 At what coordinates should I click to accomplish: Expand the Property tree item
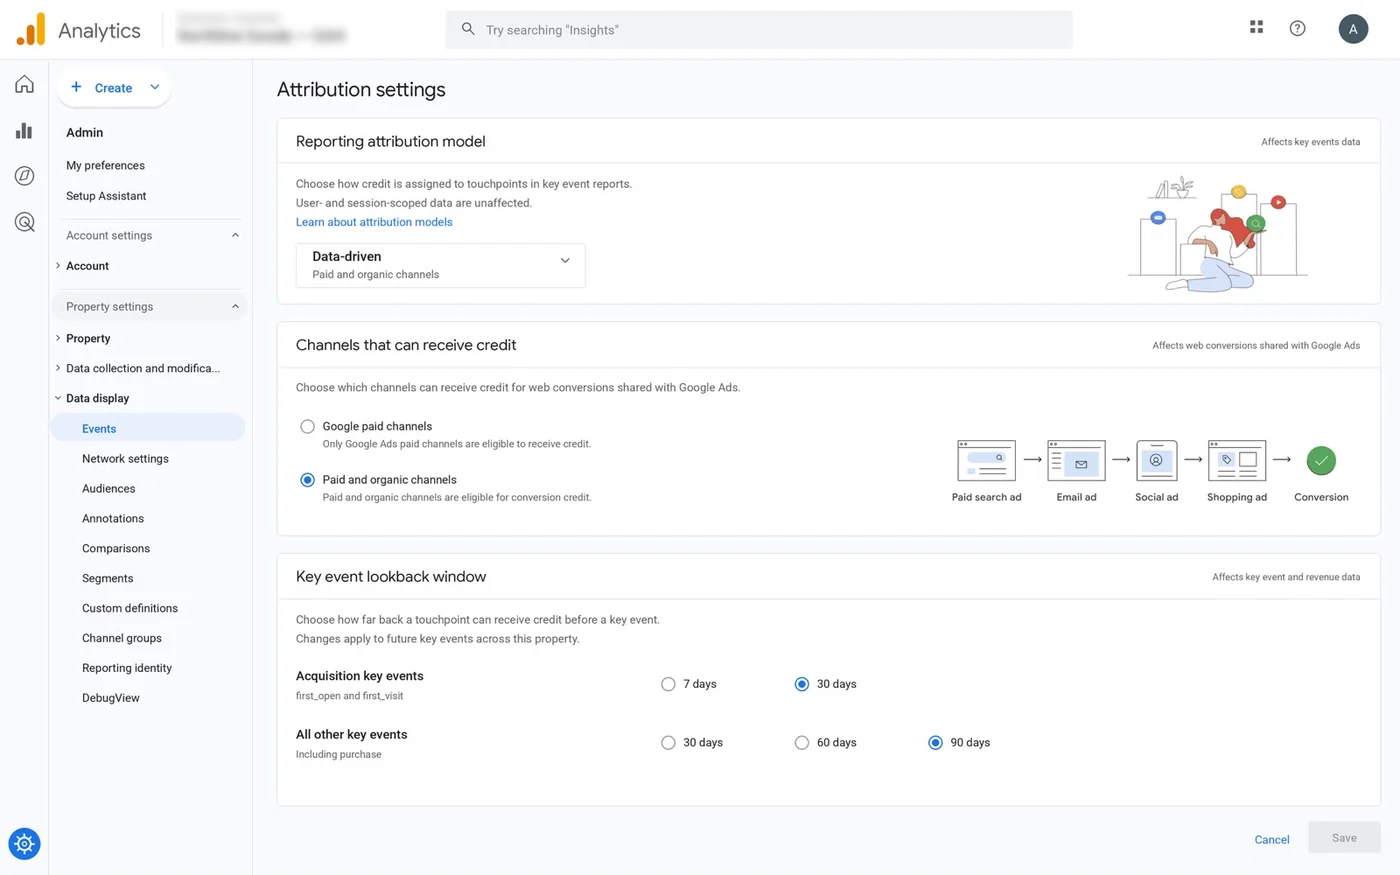[58, 338]
